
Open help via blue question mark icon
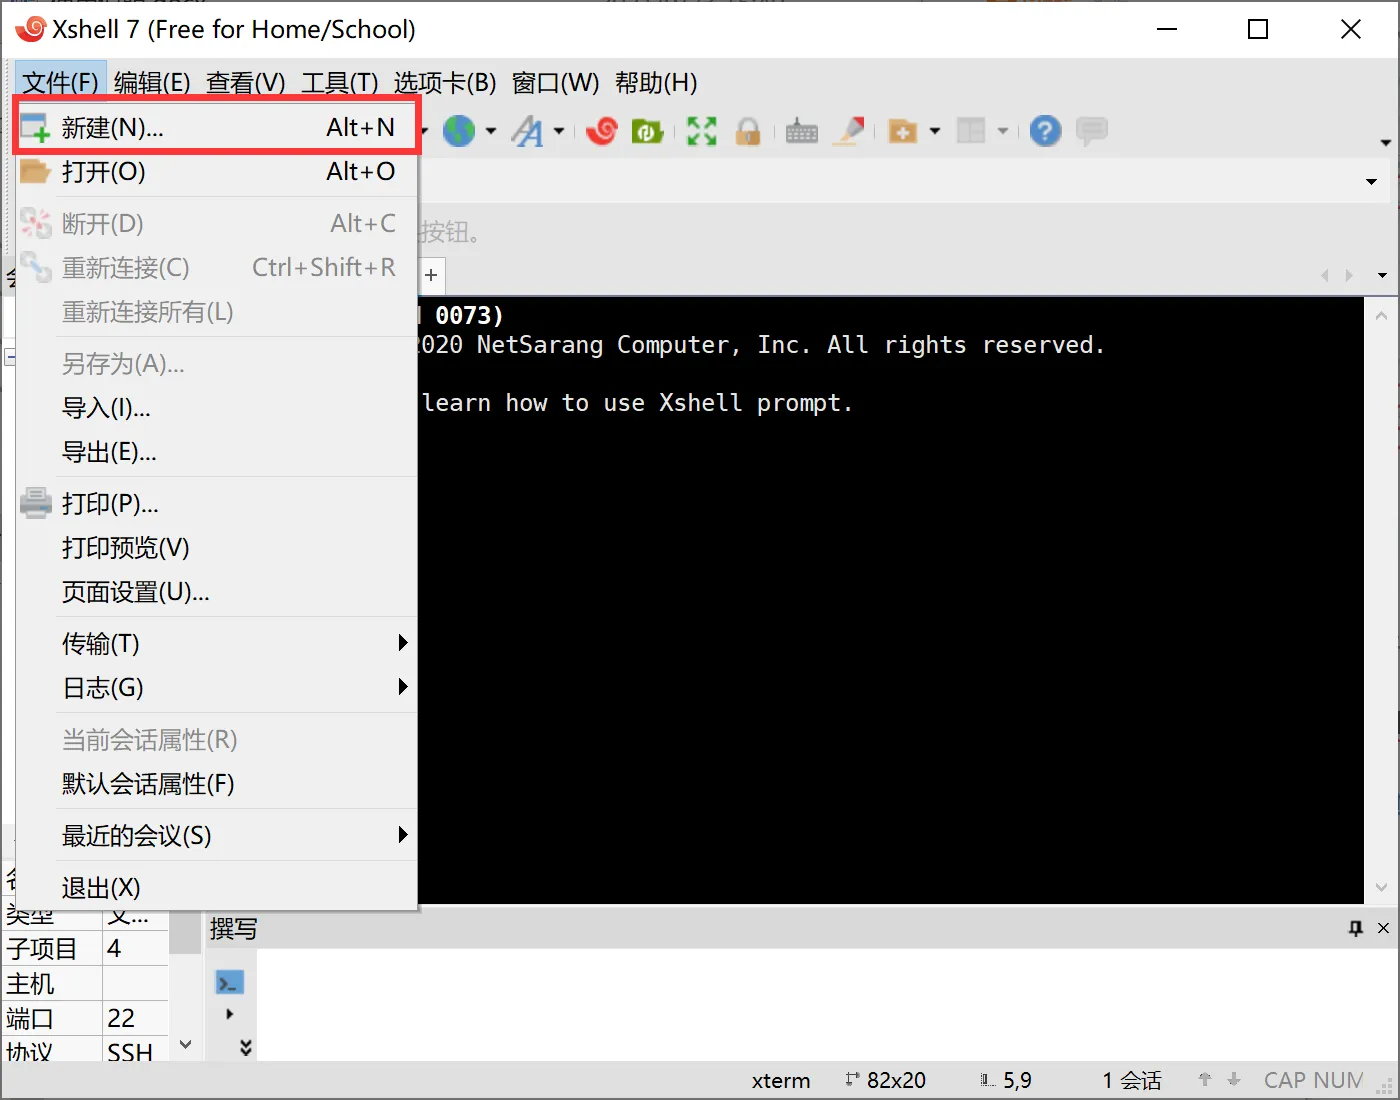[1045, 130]
